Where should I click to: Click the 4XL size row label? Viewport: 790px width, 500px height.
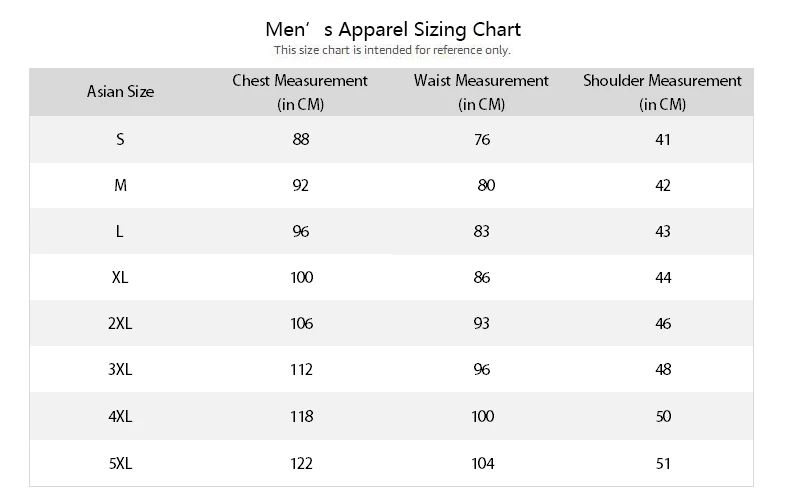coord(120,416)
